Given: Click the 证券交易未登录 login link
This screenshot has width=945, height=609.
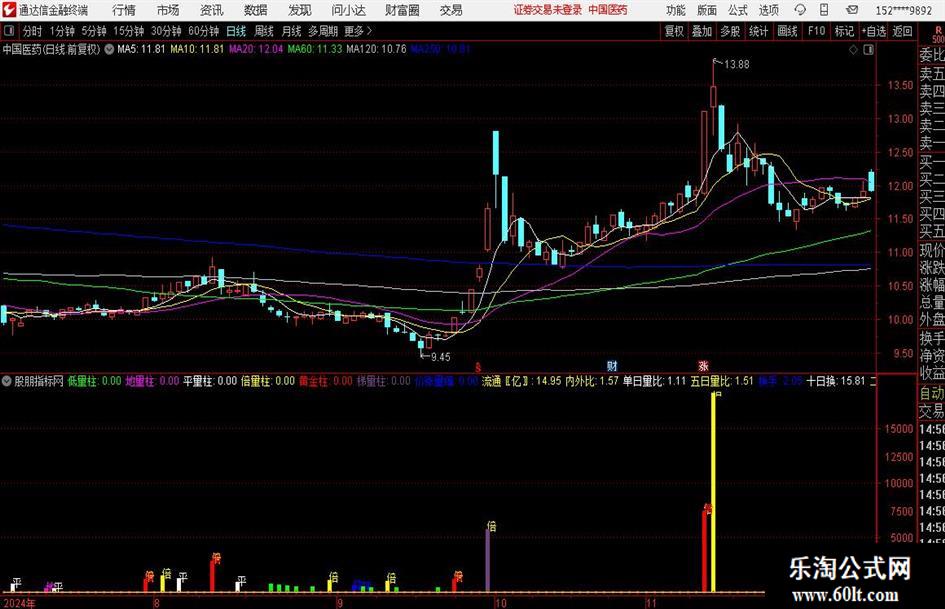Looking at the screenshot, I should (x=548, y=10).
